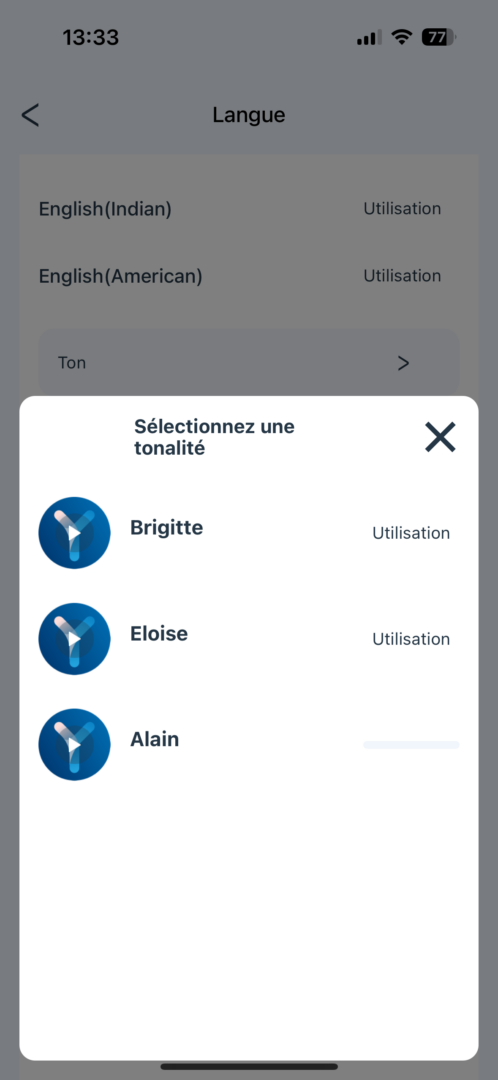Choose the English(American) language entry
498x1080 pixels.
pos(121,277)
